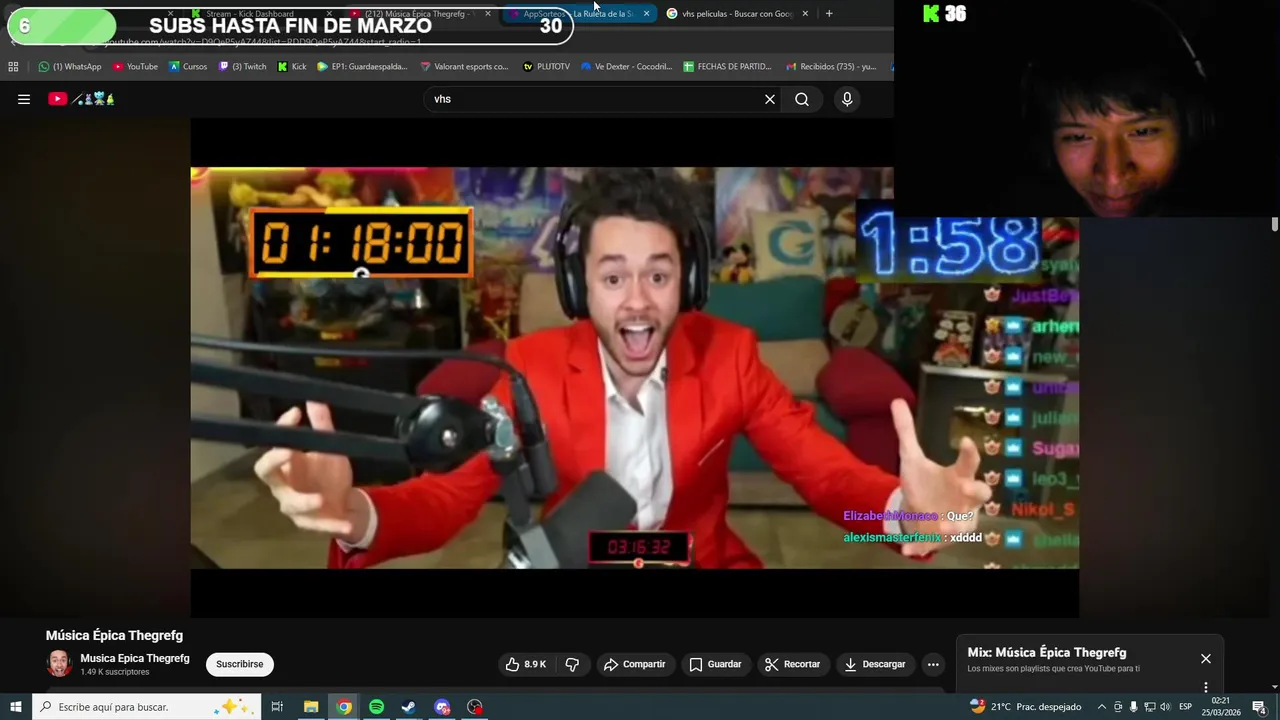Show hidden system tray icons
The height and width of the screenshot is (720, 1280).
click(1102, 707)
